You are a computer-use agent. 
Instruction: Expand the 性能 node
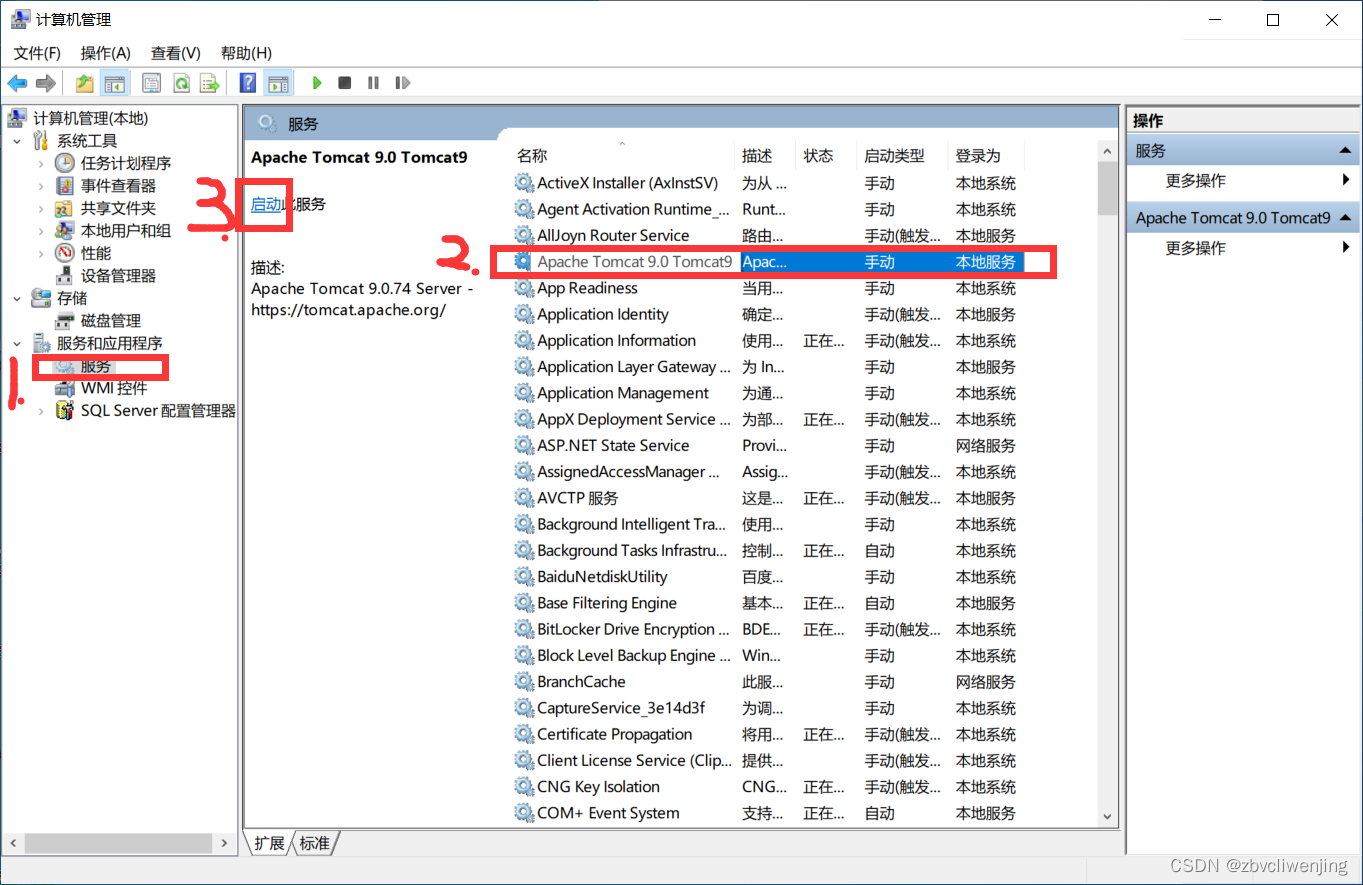(41, 253)
